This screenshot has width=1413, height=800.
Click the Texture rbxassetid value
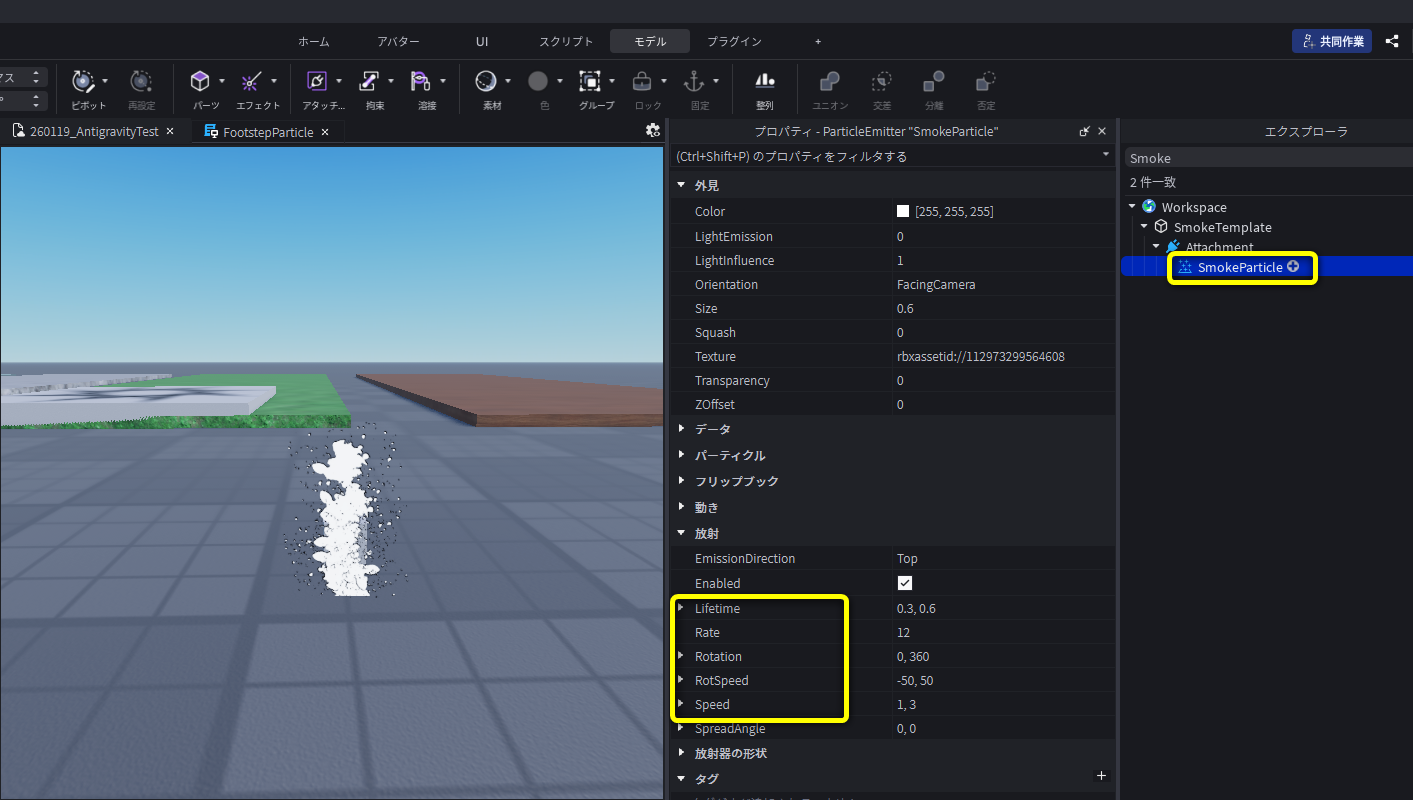point(980,356)
